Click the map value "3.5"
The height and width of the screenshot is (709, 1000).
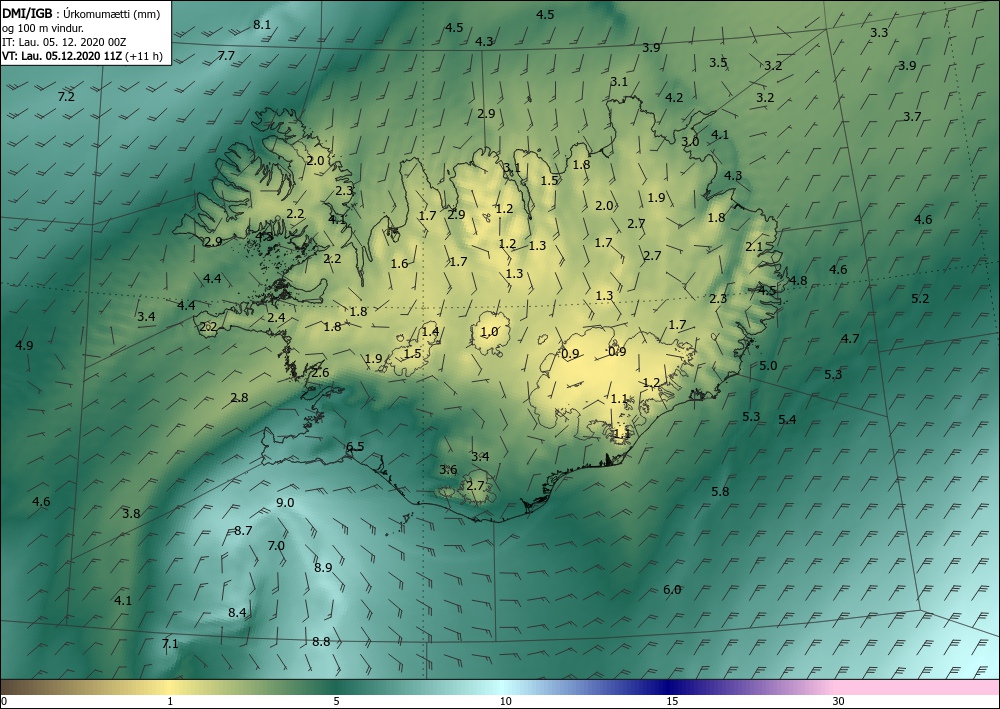click(718, 62)
